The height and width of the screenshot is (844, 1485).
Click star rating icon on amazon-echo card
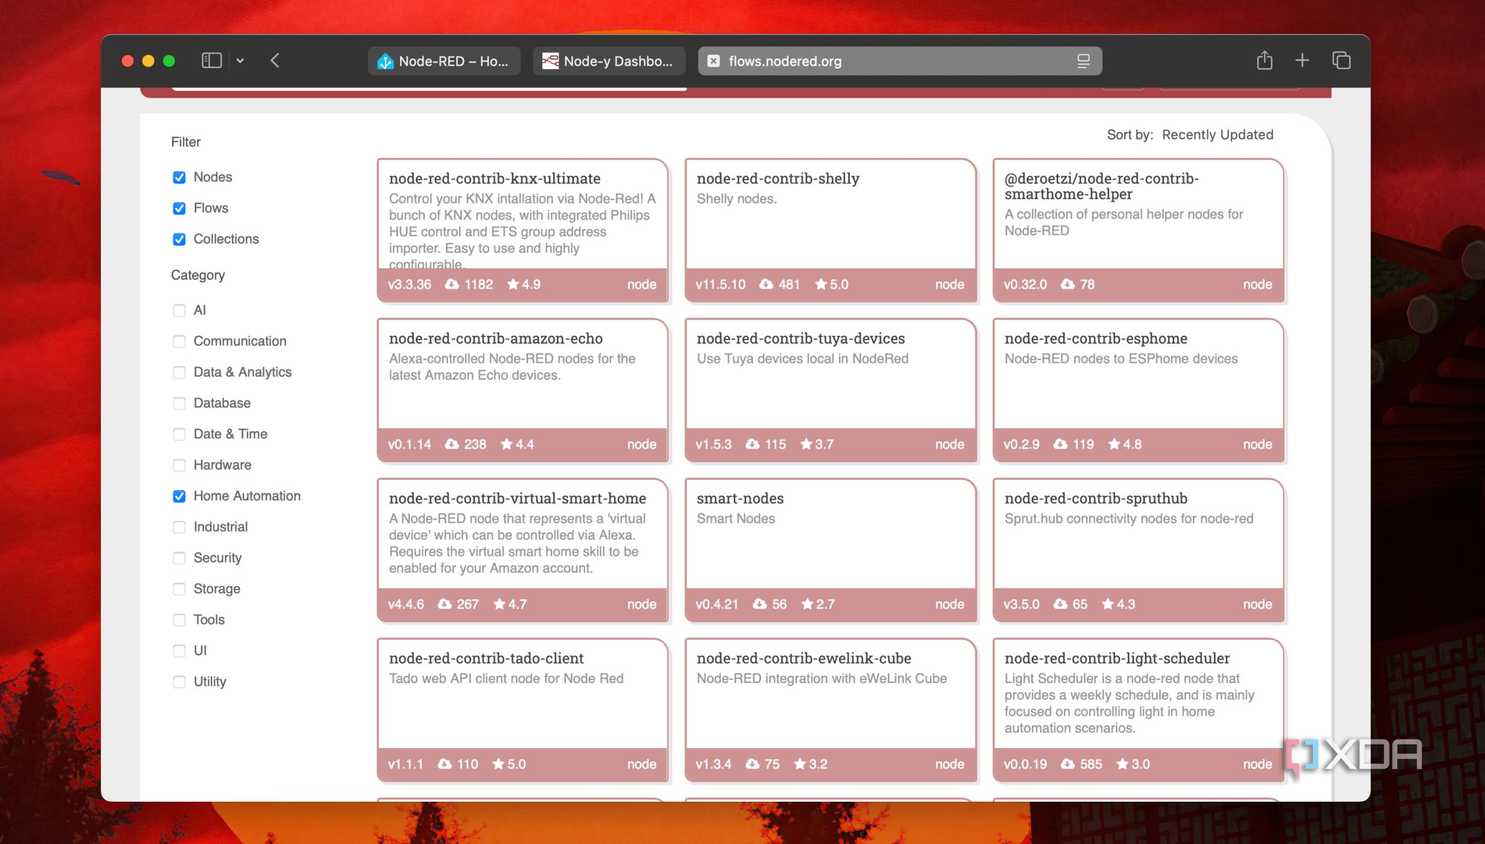pos(506,444)
